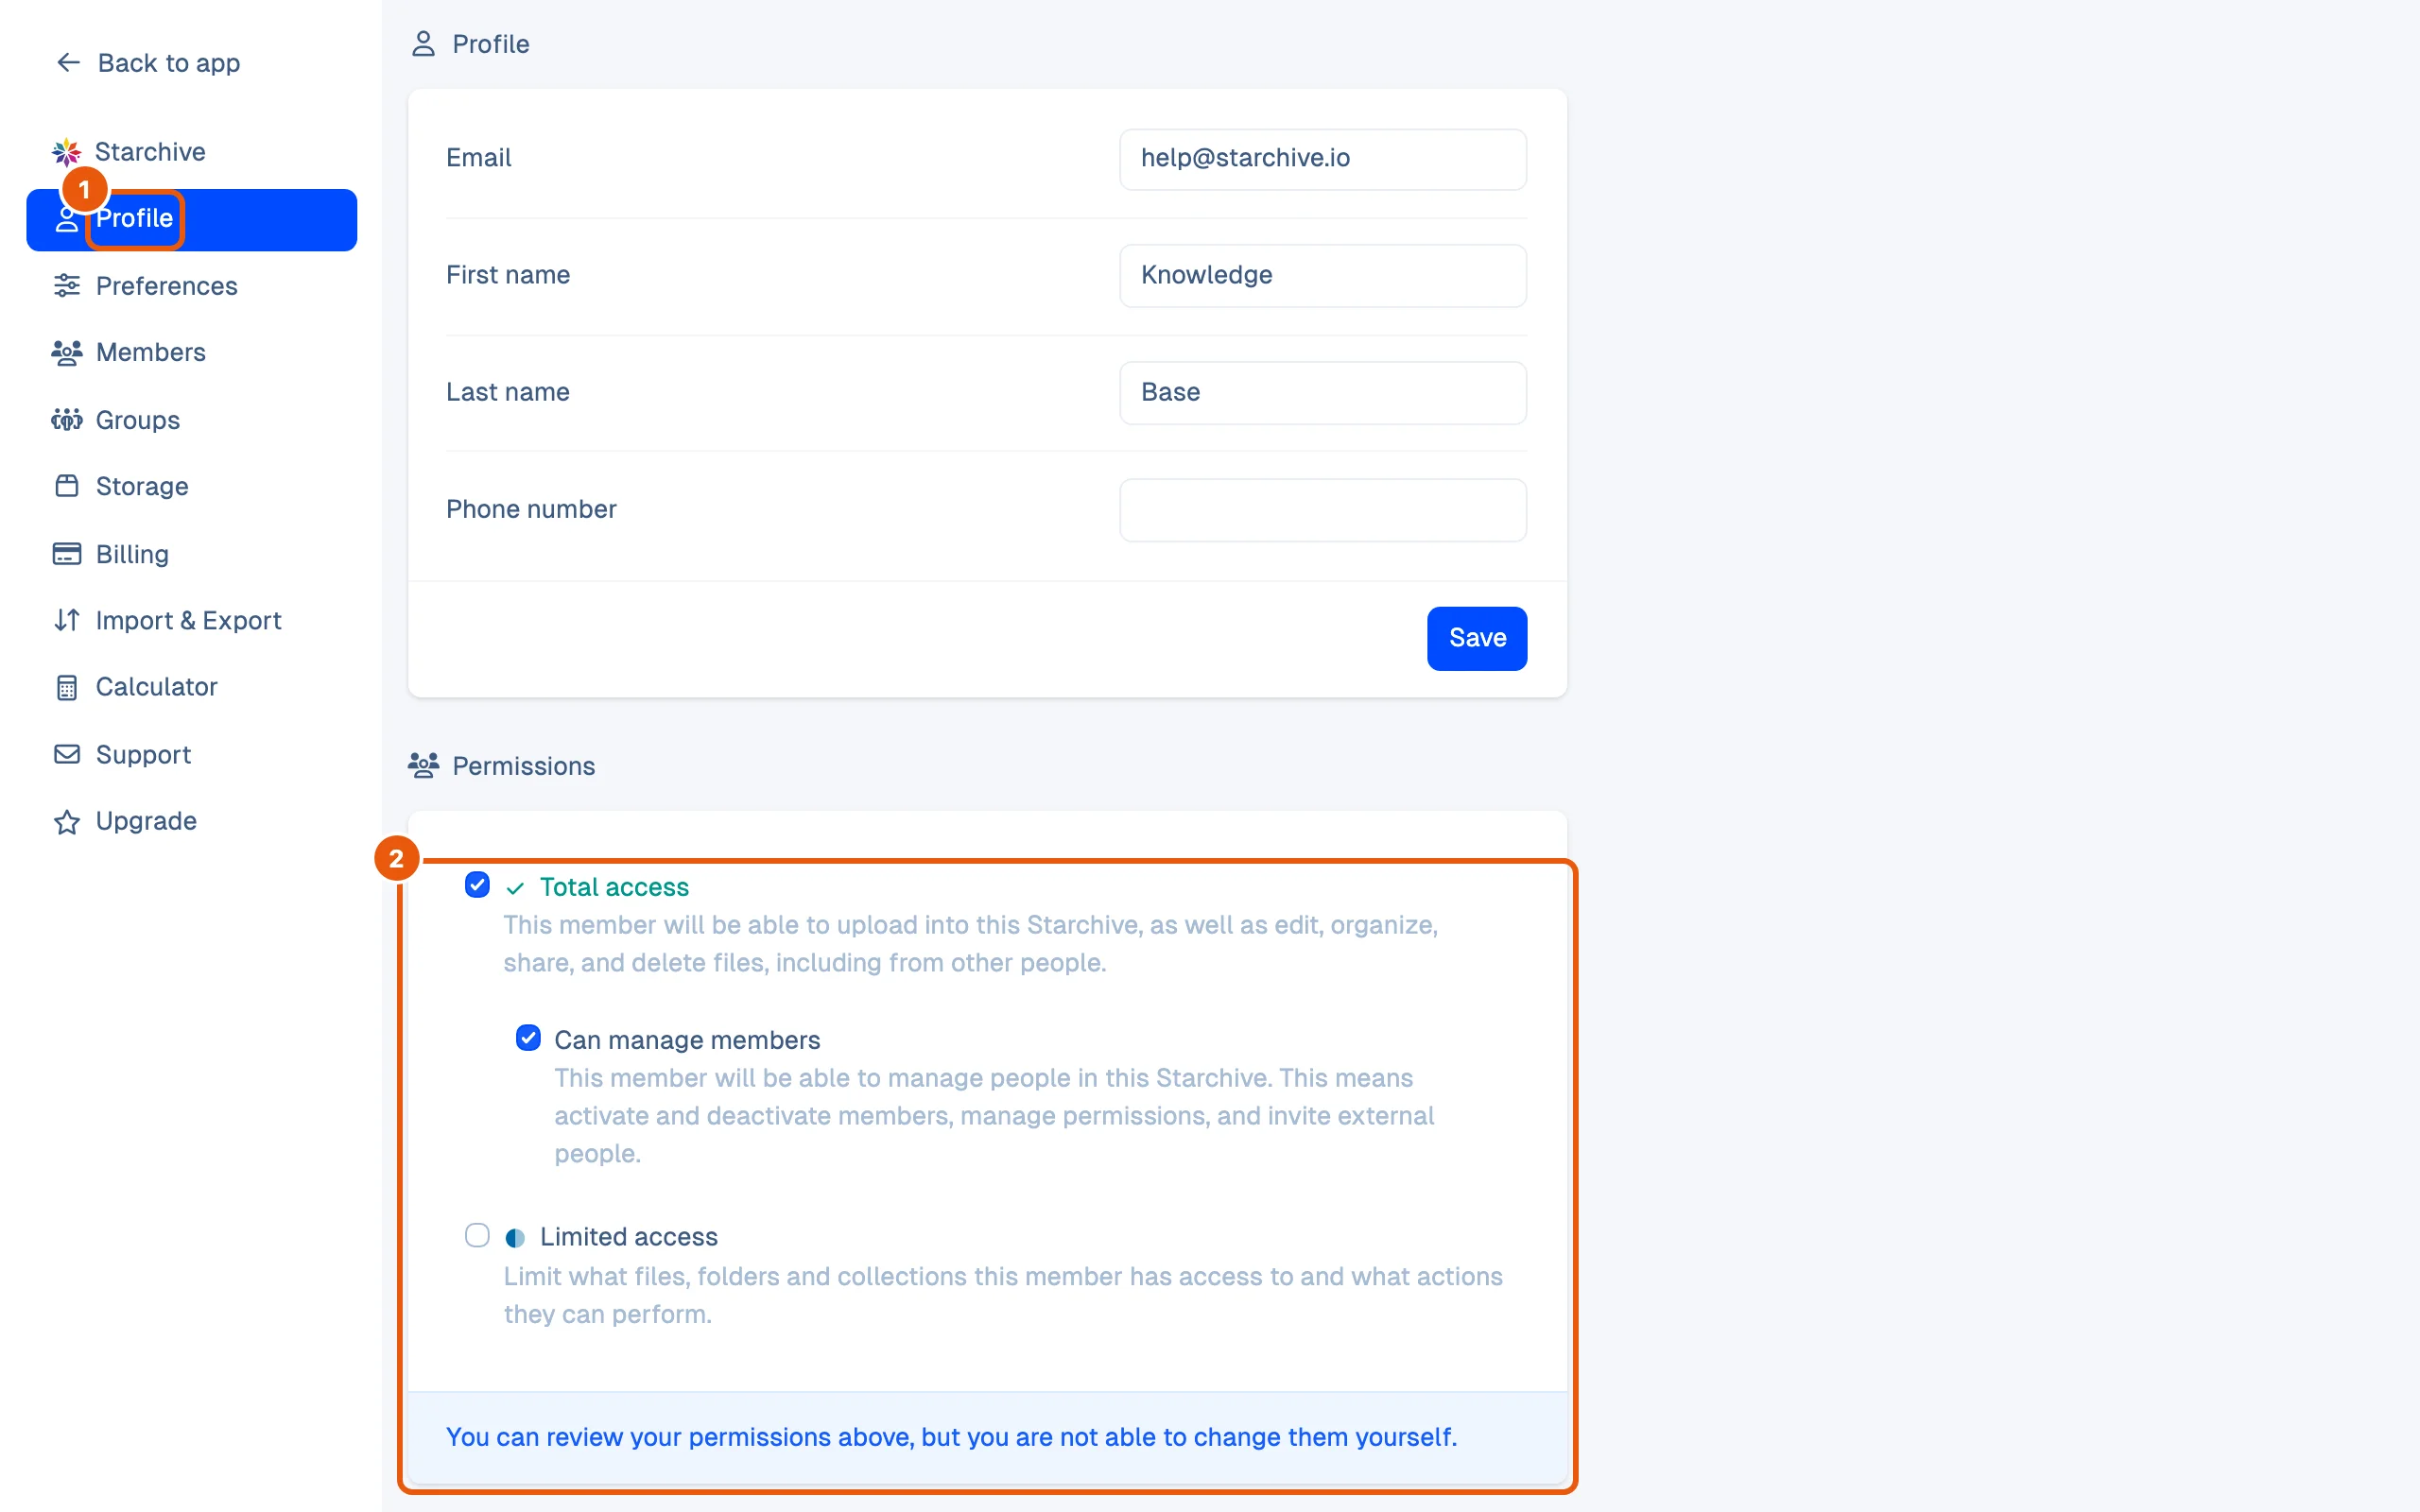Open the Groups section

tap(137, 420)
